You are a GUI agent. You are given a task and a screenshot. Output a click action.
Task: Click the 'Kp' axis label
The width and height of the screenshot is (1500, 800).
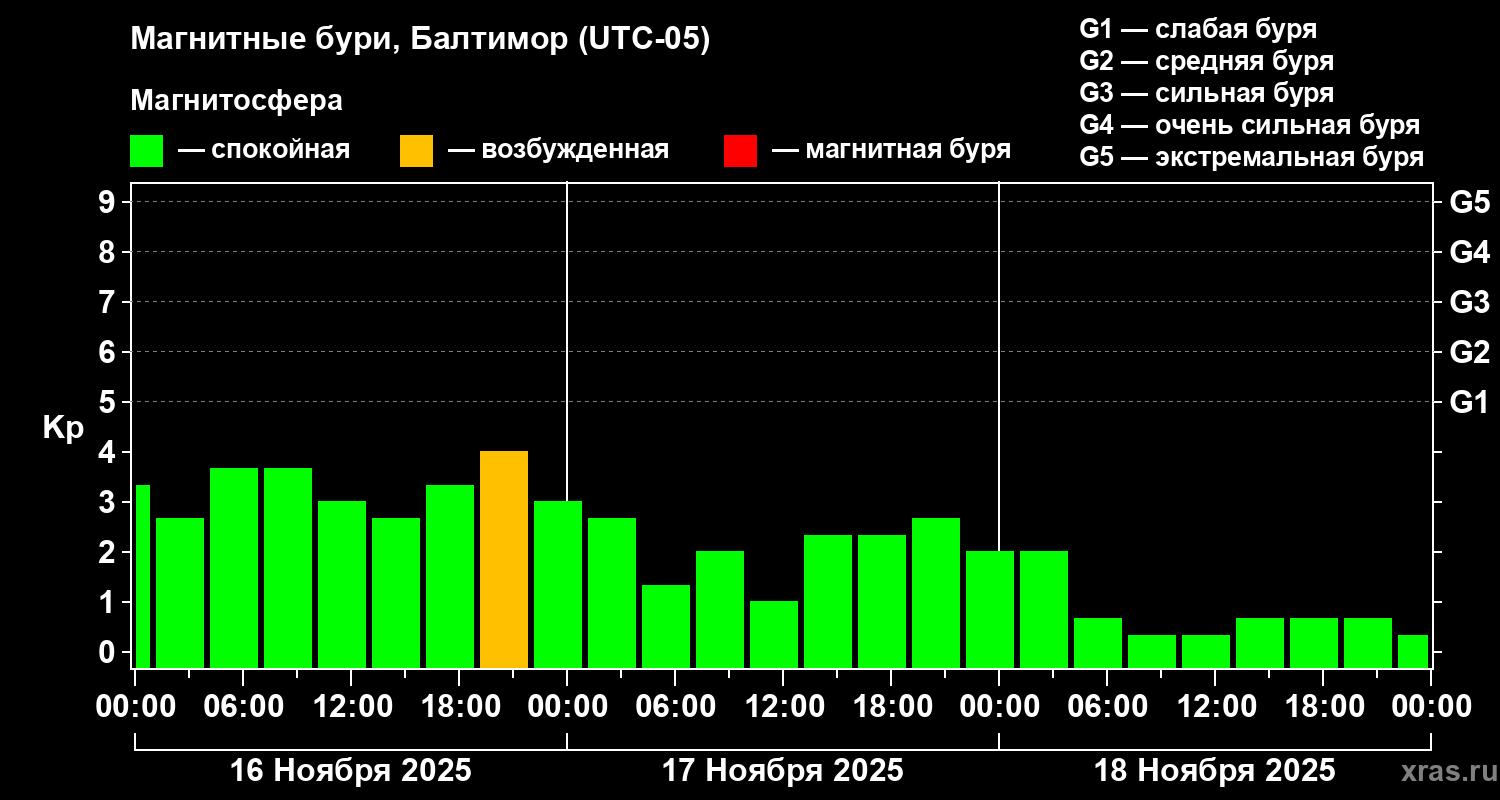(63, 429)
